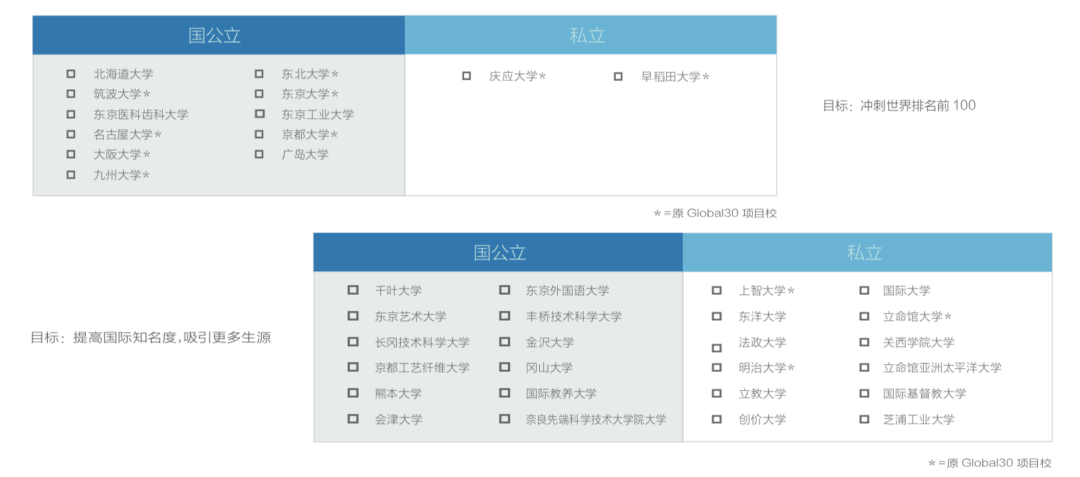Select 京都工艺纤维大学 text
The height and width of the screenshot is (477, 1080).
point(422,368)
